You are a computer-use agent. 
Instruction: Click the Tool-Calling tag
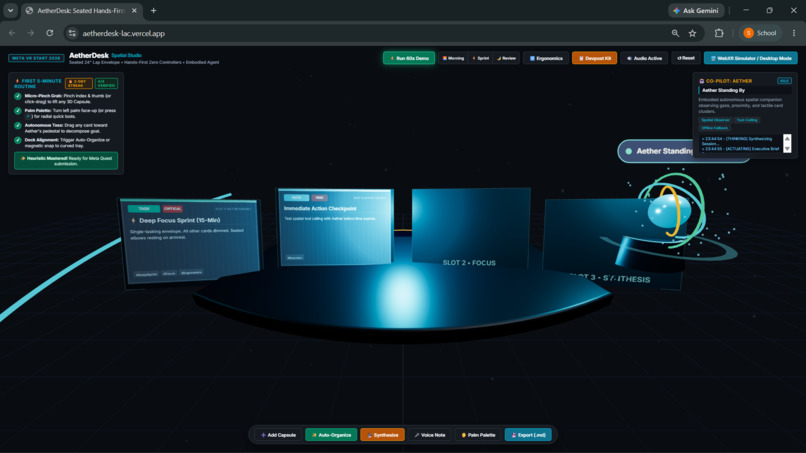pos(747,120)
